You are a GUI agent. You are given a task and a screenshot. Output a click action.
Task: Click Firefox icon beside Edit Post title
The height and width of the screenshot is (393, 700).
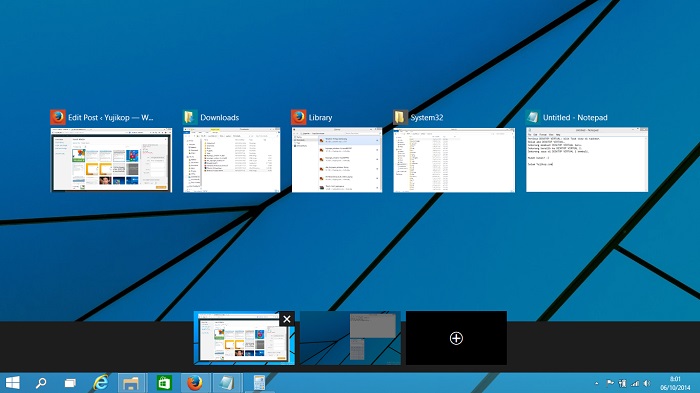point(58,117)
